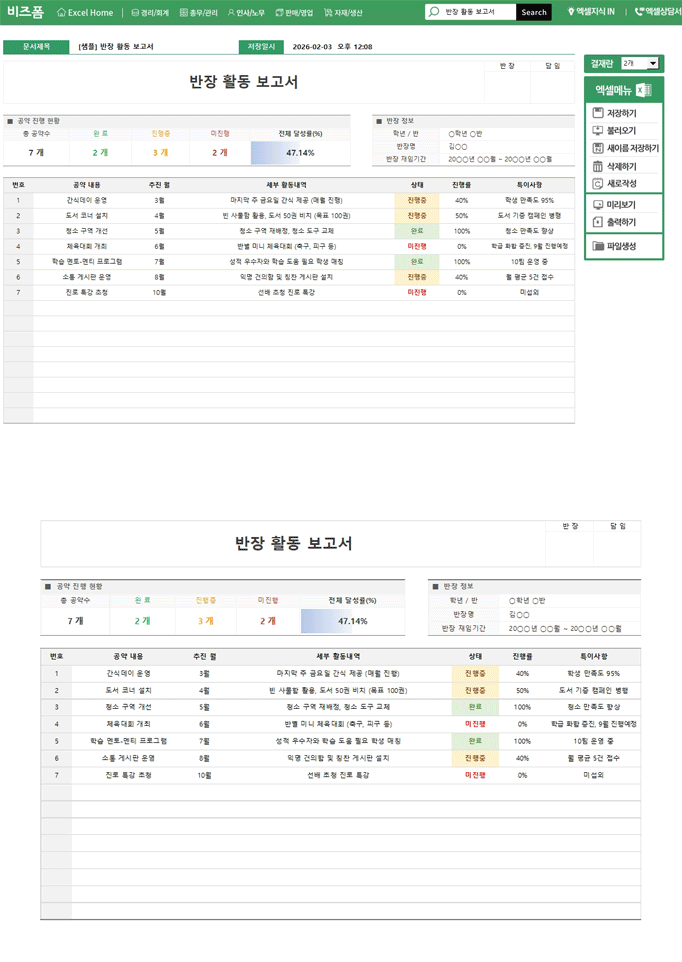Click the 출력하기 print icon
Image resolution: width=682 pixels, height=962 pixels.
(598, 223)
